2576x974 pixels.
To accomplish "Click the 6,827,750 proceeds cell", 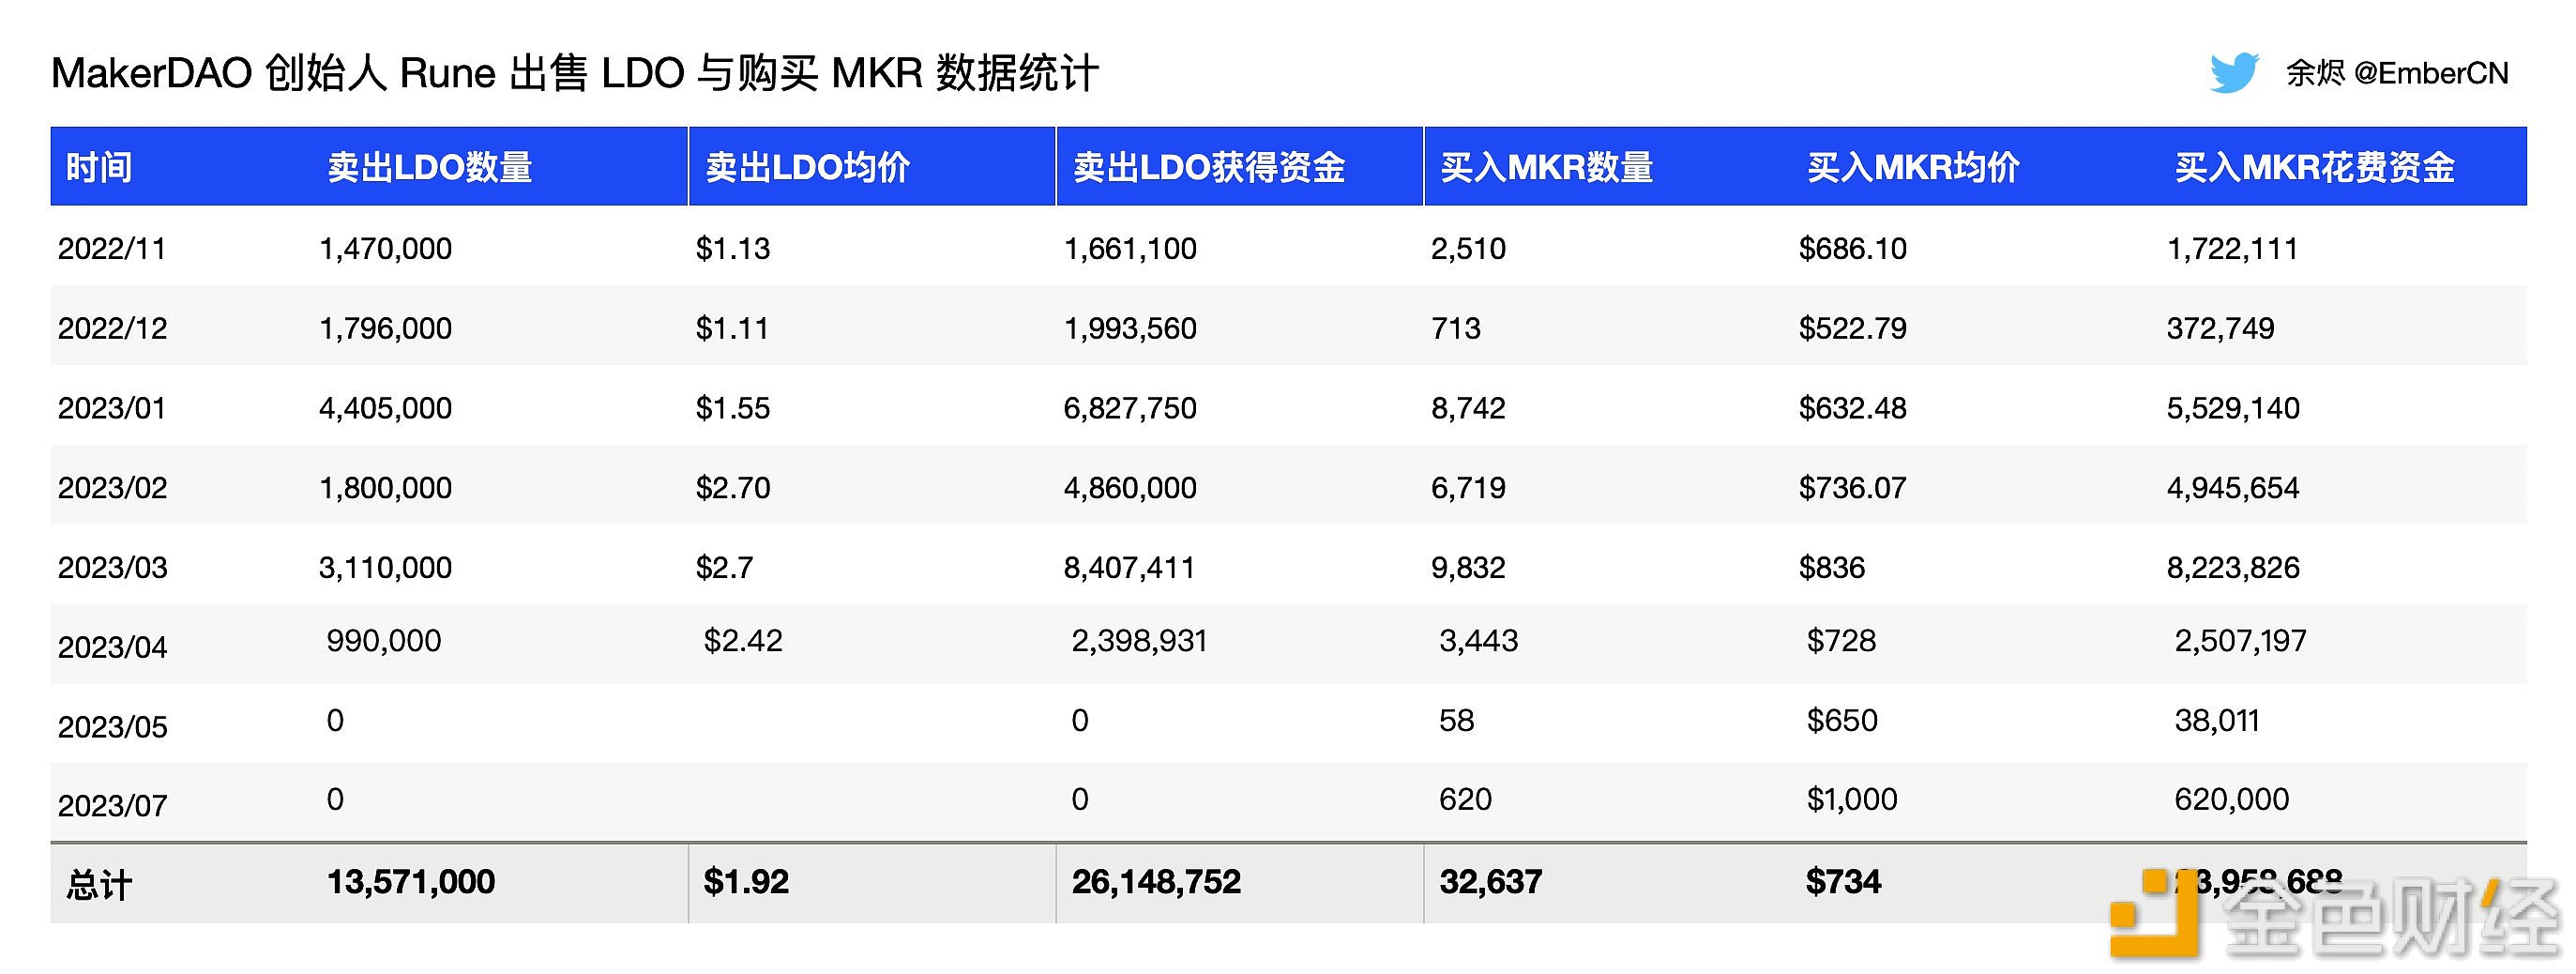I will (1130, 408).
